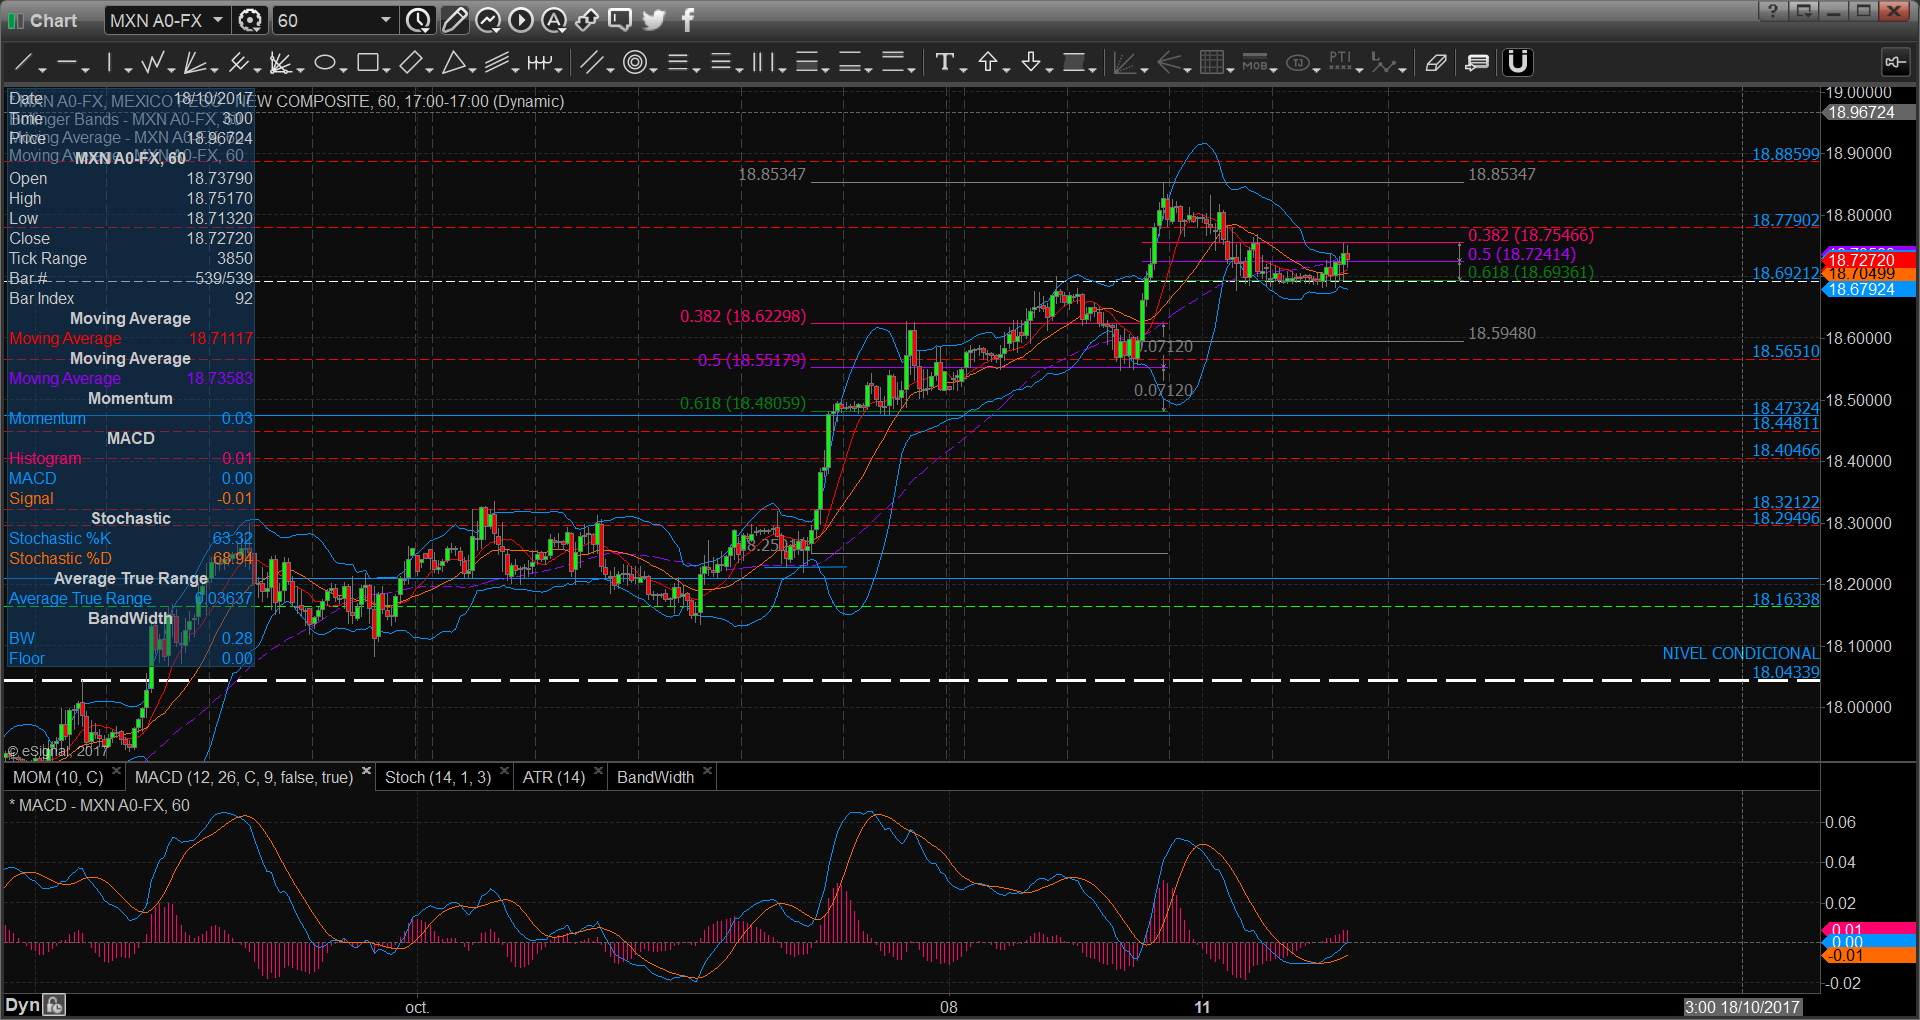This screenshot has height=1020, width=1920.
Task: Select the rectangle drawing tool
Action: tap(367, 63)
